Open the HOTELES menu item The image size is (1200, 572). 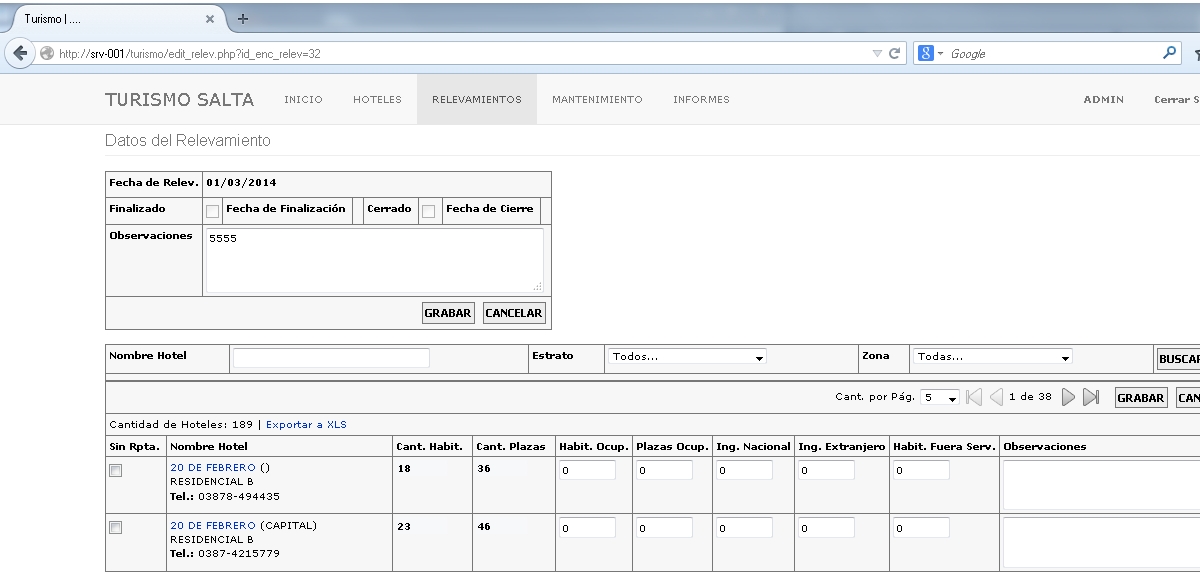click(377, 100)
